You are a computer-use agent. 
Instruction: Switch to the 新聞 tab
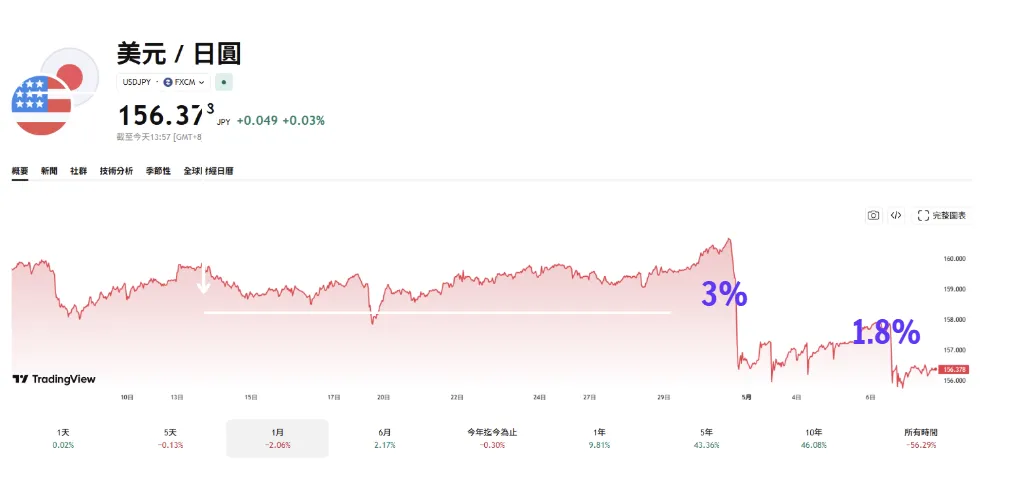pos(49,171)
